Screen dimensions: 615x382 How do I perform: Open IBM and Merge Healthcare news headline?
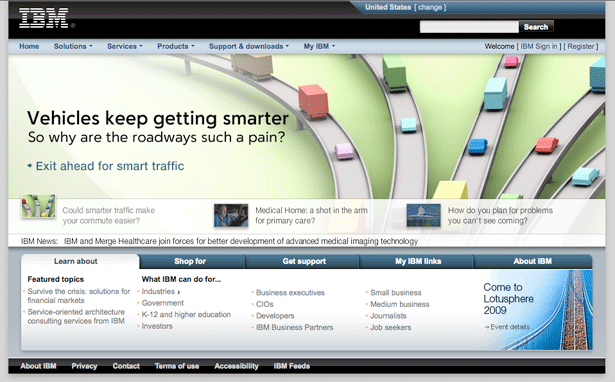pyautogui.click(x=241, y=241)
